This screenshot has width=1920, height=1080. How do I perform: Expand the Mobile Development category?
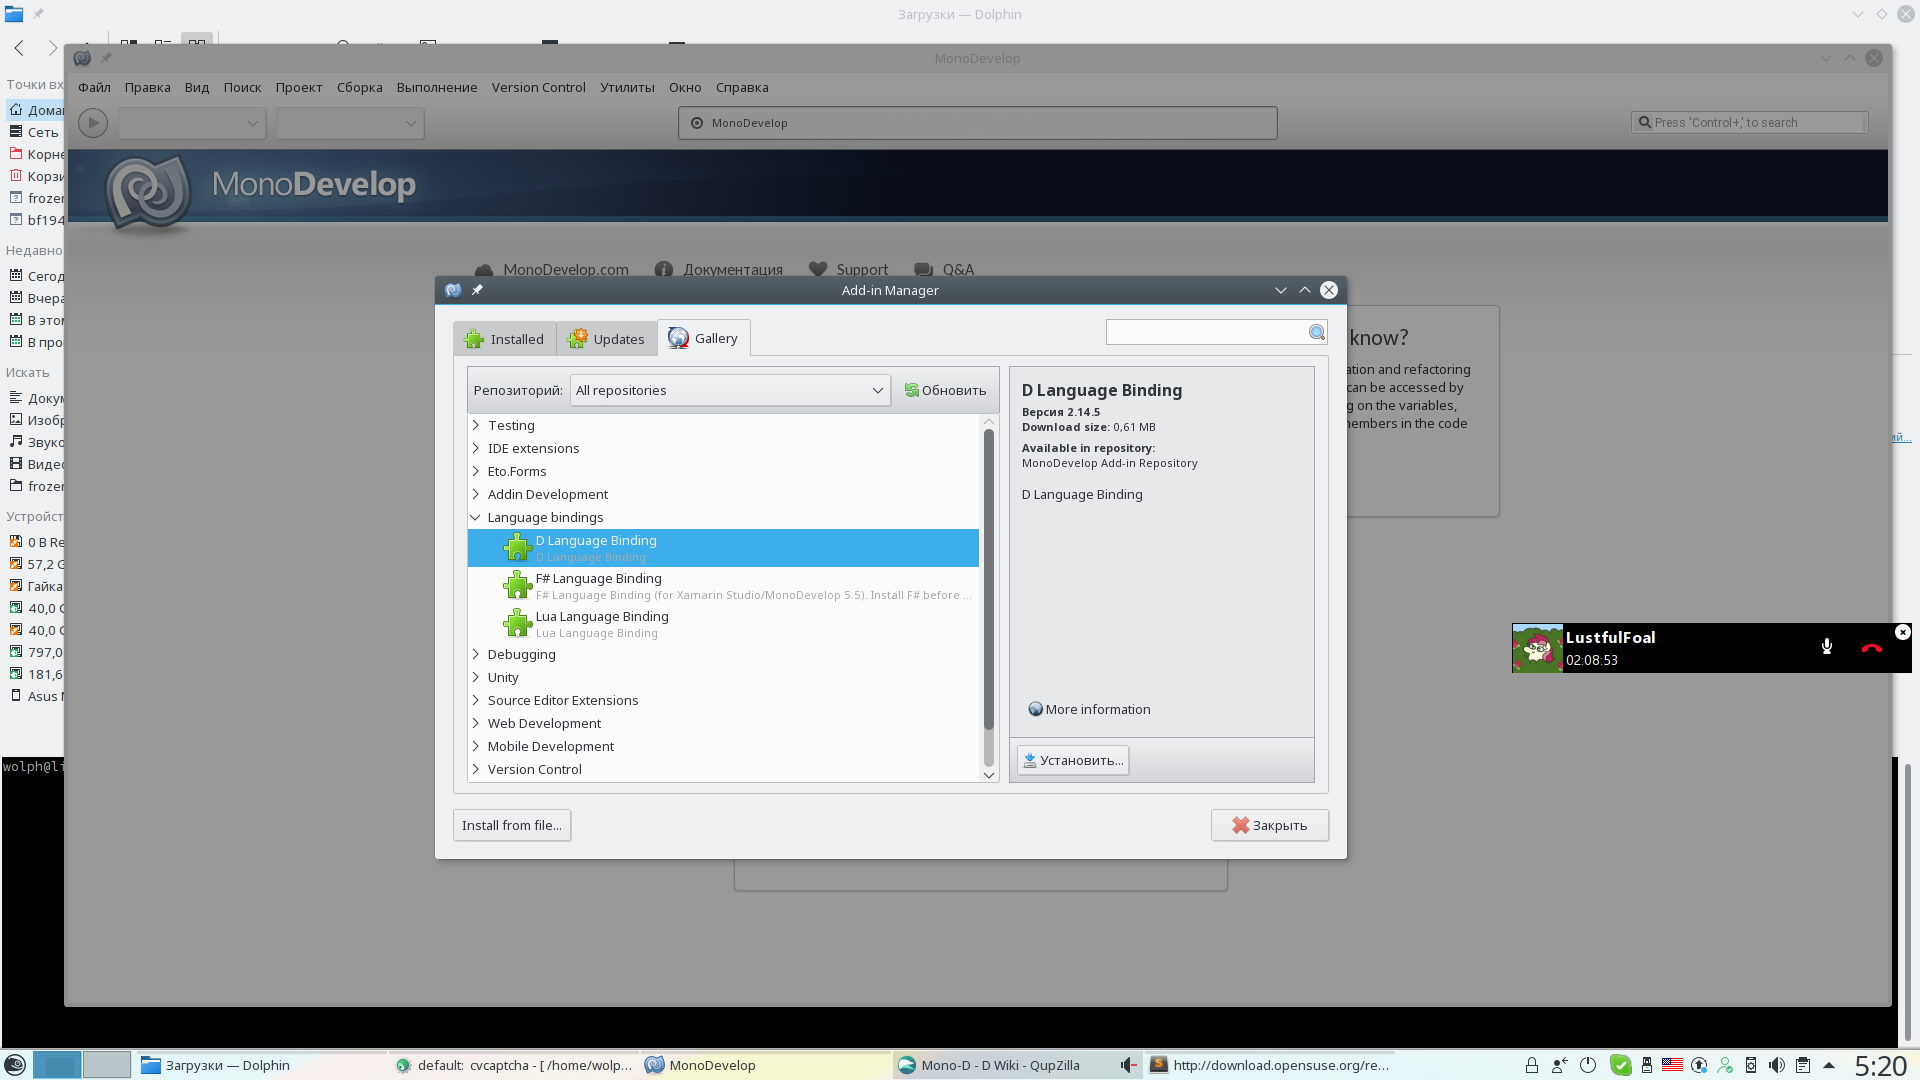point(476,746)
